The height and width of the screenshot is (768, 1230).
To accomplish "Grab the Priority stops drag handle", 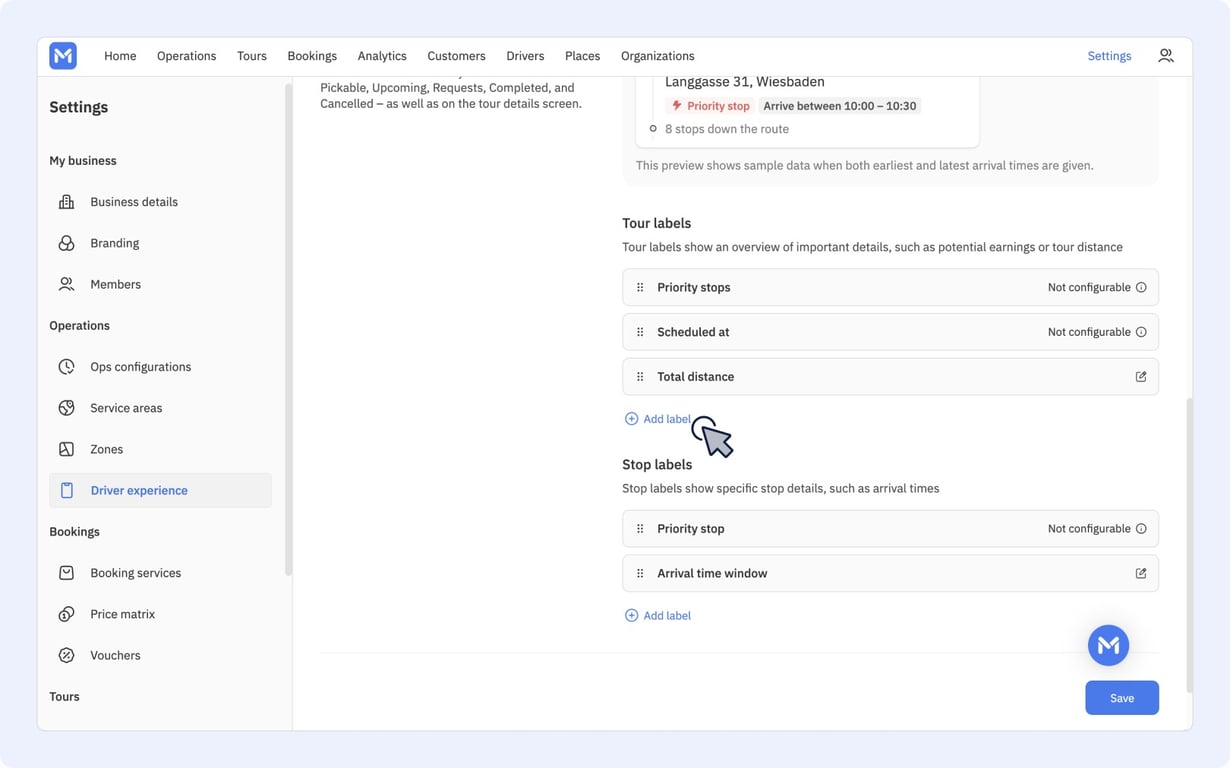I will pyautogui.click(x=640, y=287).
